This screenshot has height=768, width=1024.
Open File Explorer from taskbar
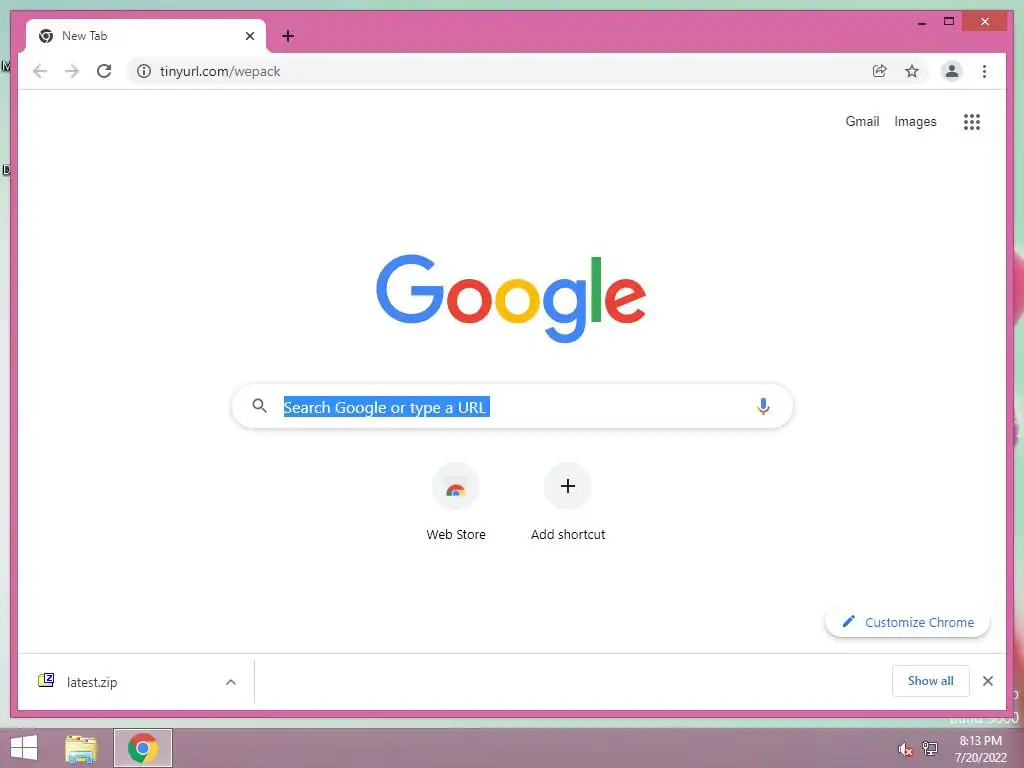pos(81,748)
